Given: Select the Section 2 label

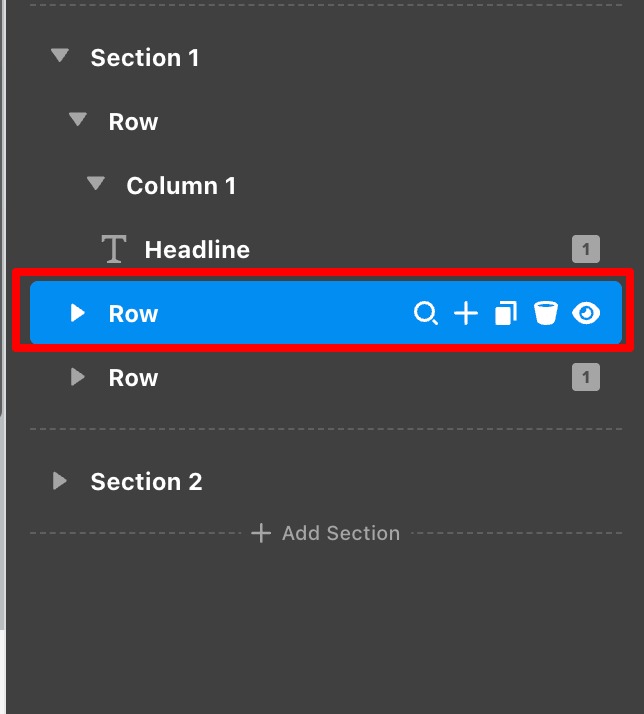Looking at the screenshot, I should 146,481.
